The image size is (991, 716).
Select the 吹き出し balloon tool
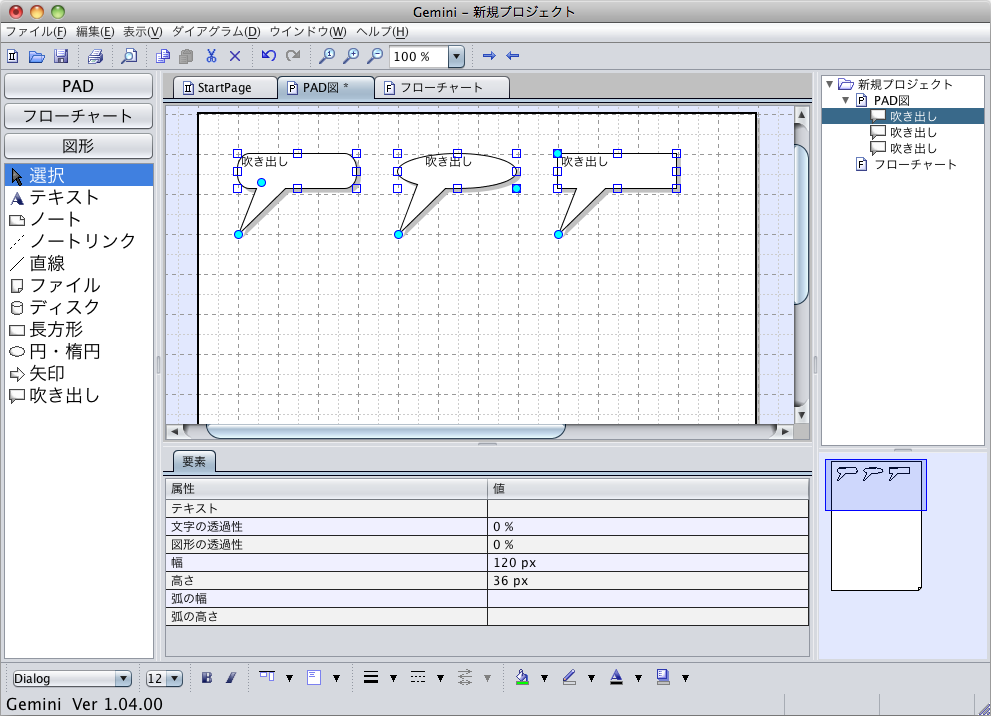[x=79, y=396]
